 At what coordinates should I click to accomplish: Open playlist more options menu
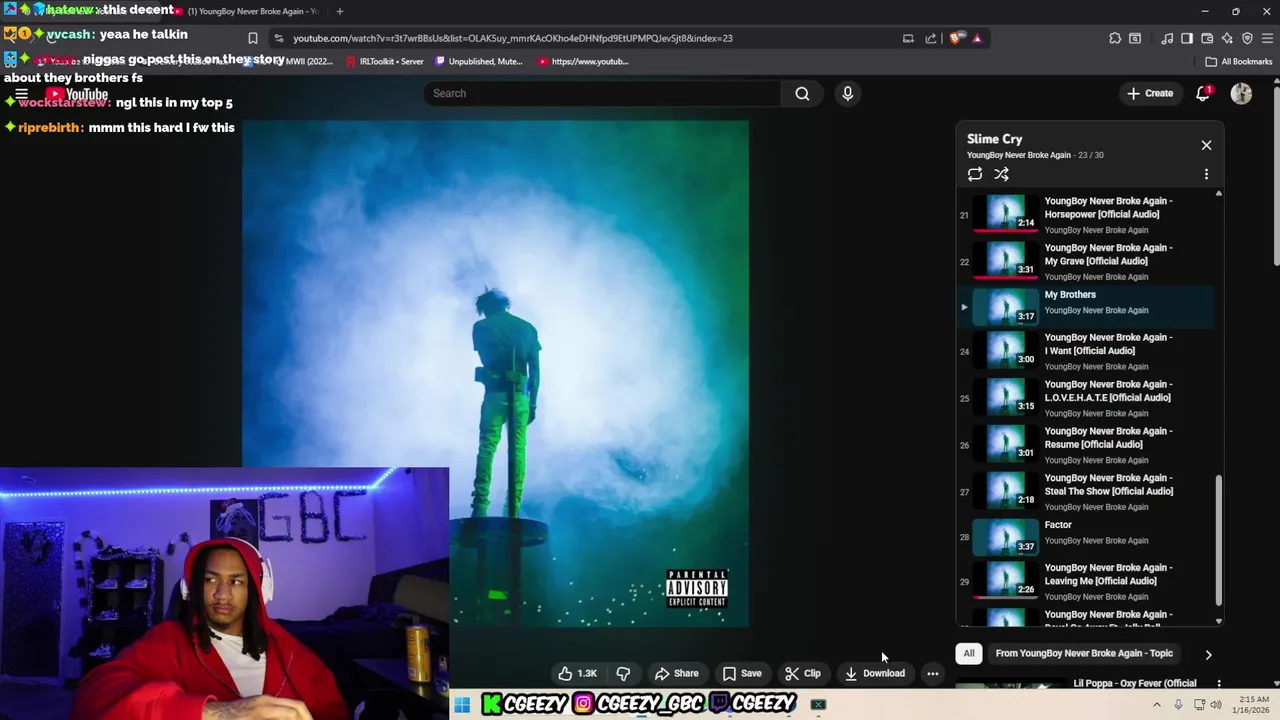coord(1206,174)
